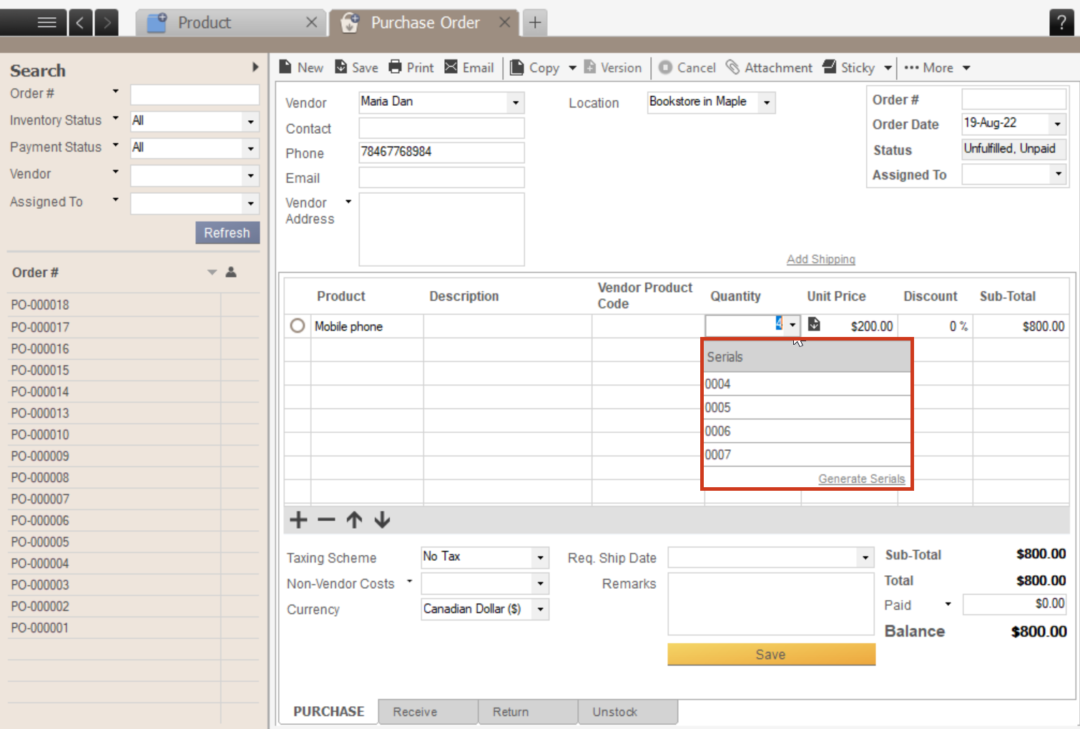Image resolution: width=1080 pixels, height=729 pixels.
Task: Create a new purchase order with the New icon
Action: point(301,67)
